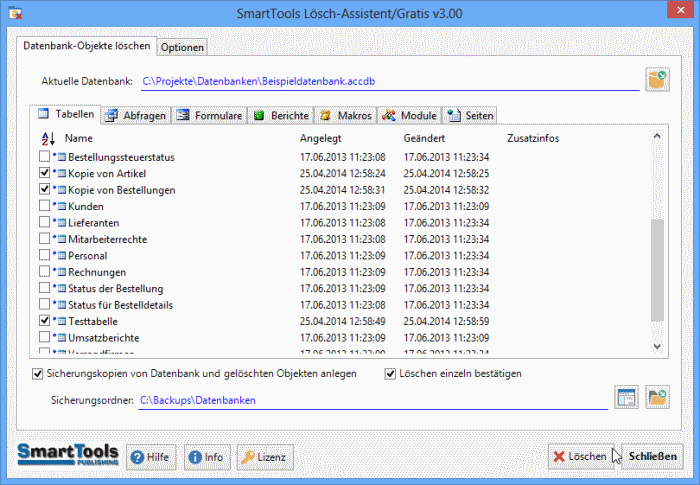Click the Geändert column header
The image size is (700, 485).
pos(424,138)
